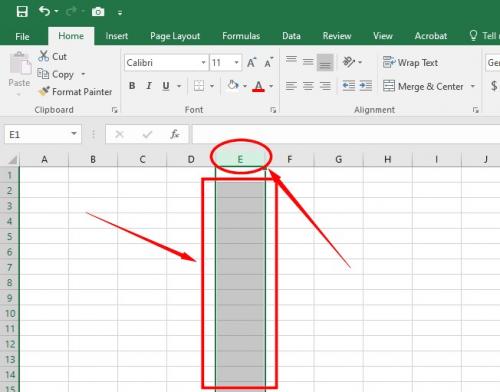
Task: Activate Format Painter
Action: tap(75, 92)
